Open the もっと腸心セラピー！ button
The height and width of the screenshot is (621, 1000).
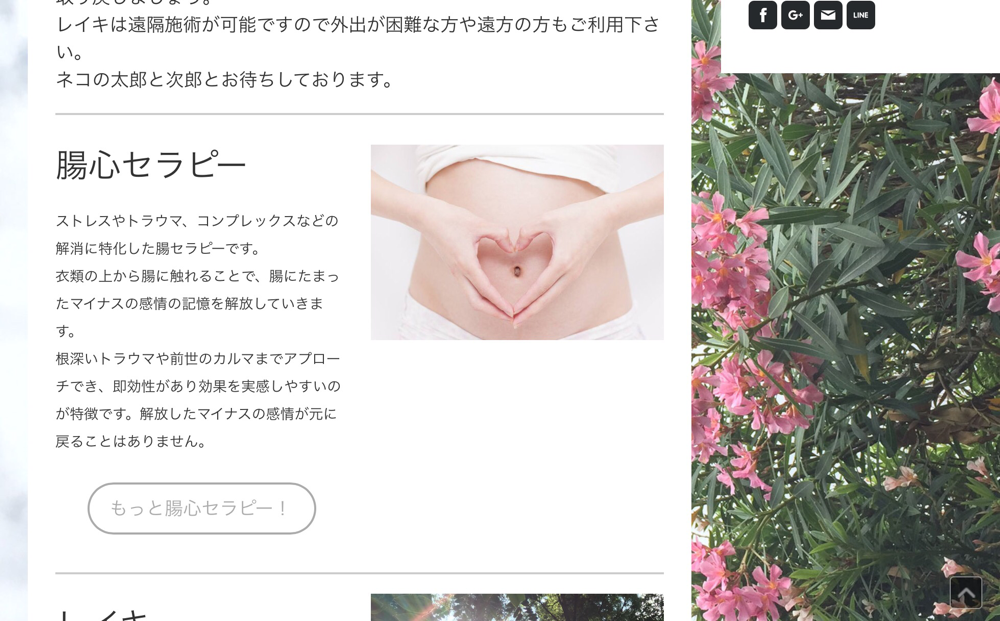tap(202, 508)
